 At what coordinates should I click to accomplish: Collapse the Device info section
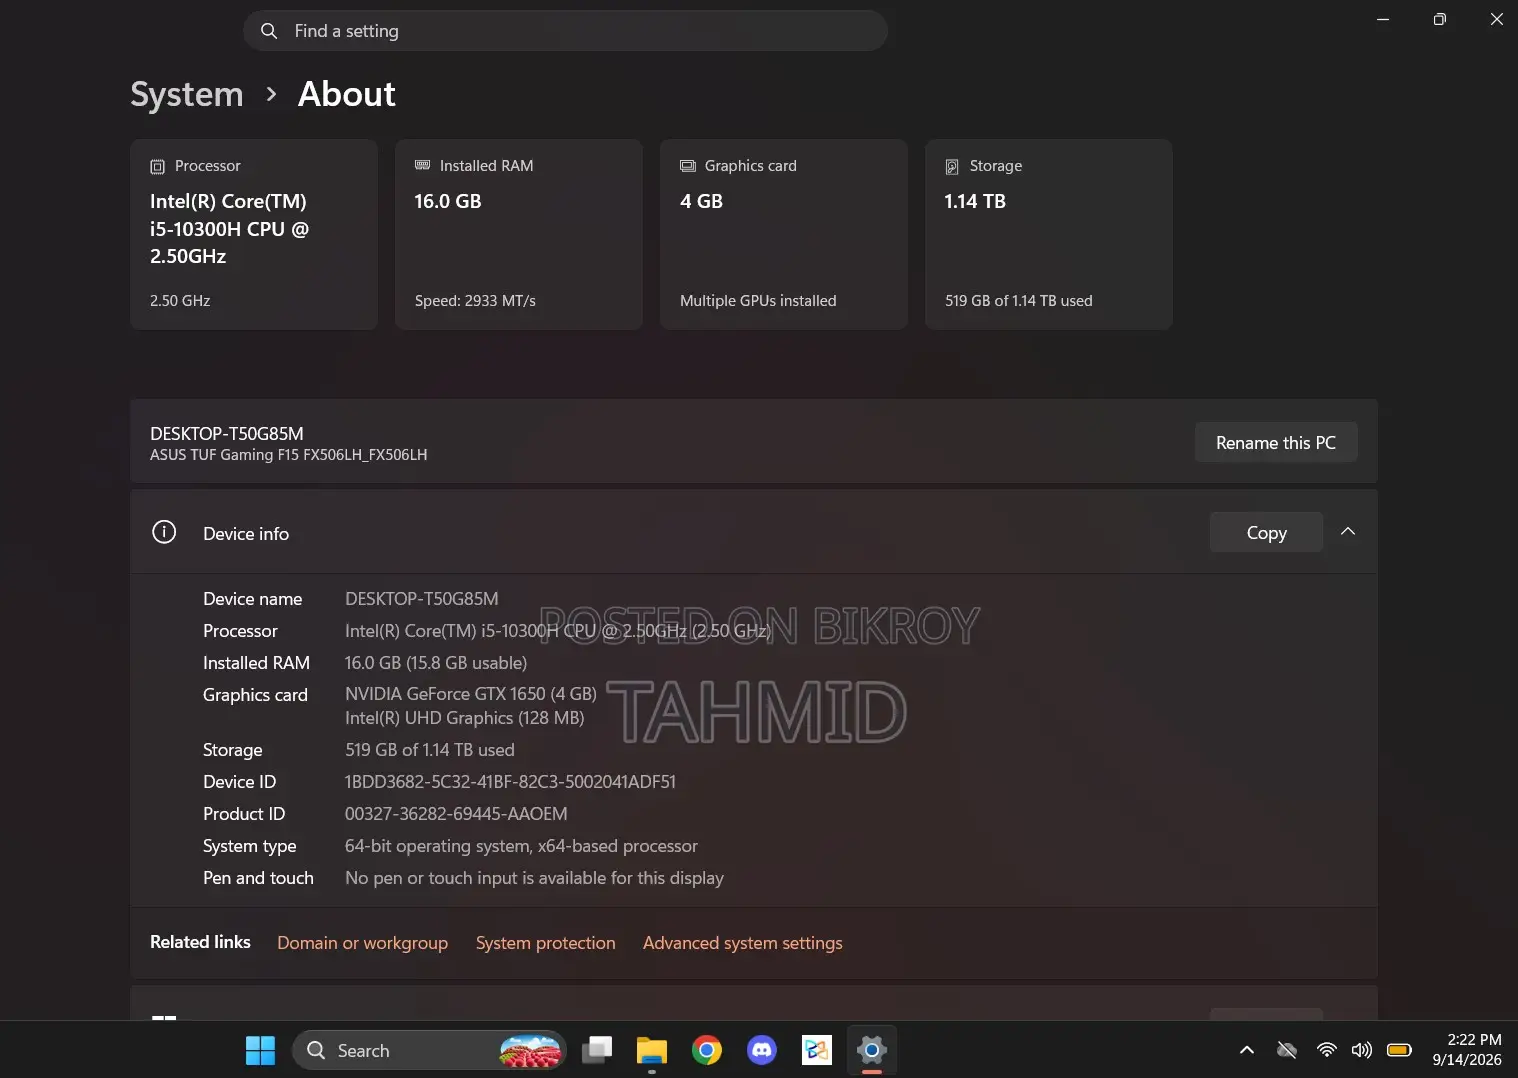[x=1348, y=532]
